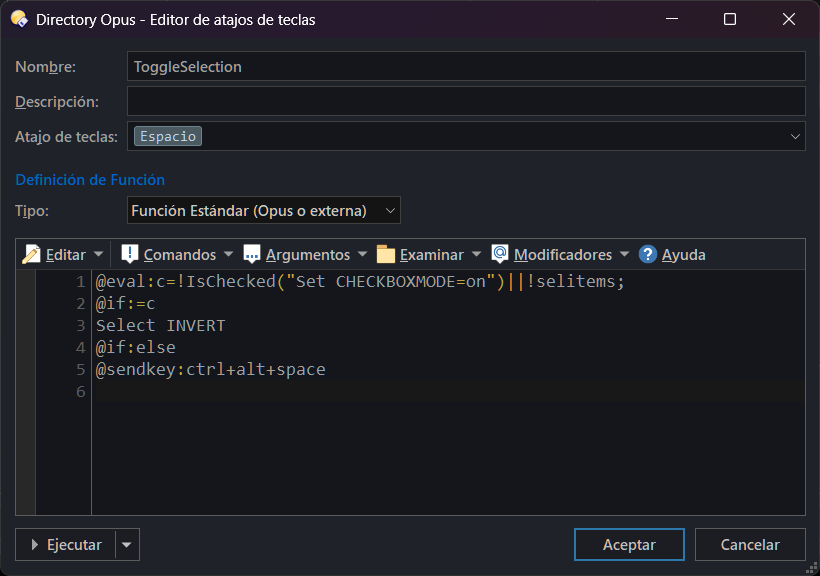Viewport: 820px width, 576px height.
Task: Click the Modificadores @ icon
Action: pos(499,254)
